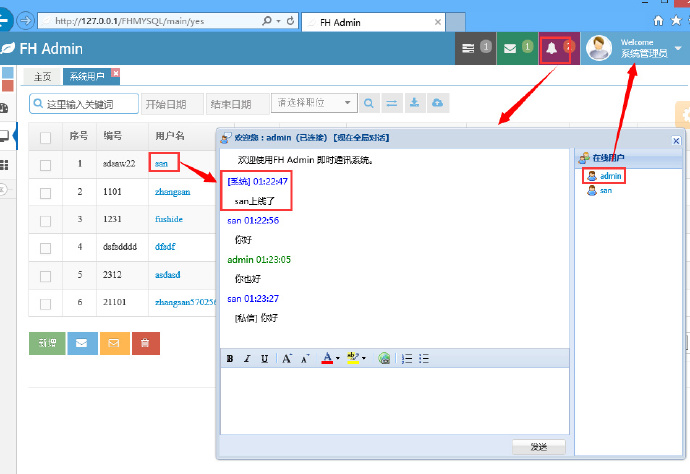Click the browser refresh icon

pos(290,21)
